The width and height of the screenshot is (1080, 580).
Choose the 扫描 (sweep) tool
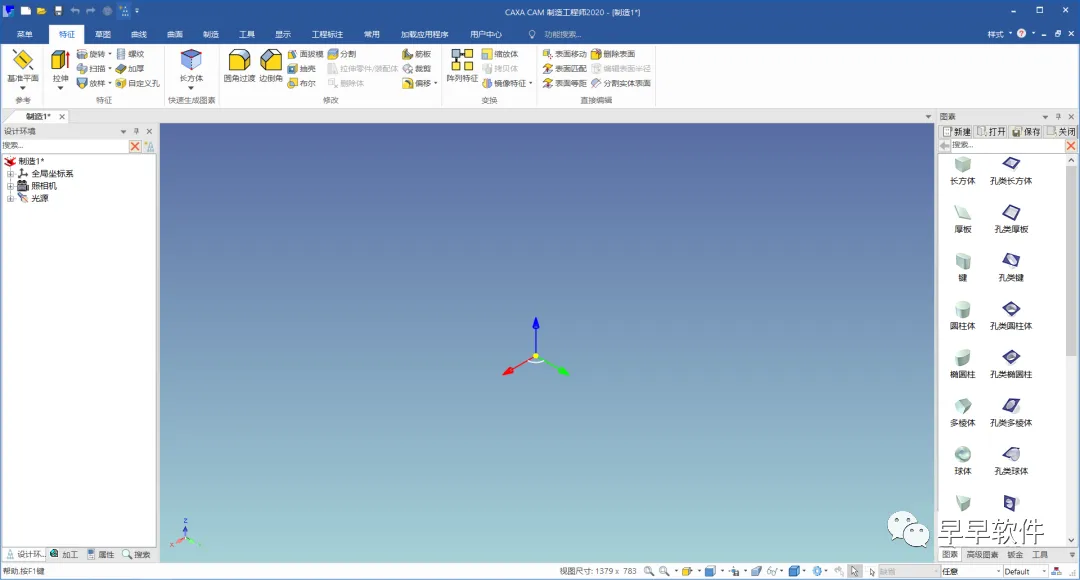pyautogui.click(x=91, y=68)
